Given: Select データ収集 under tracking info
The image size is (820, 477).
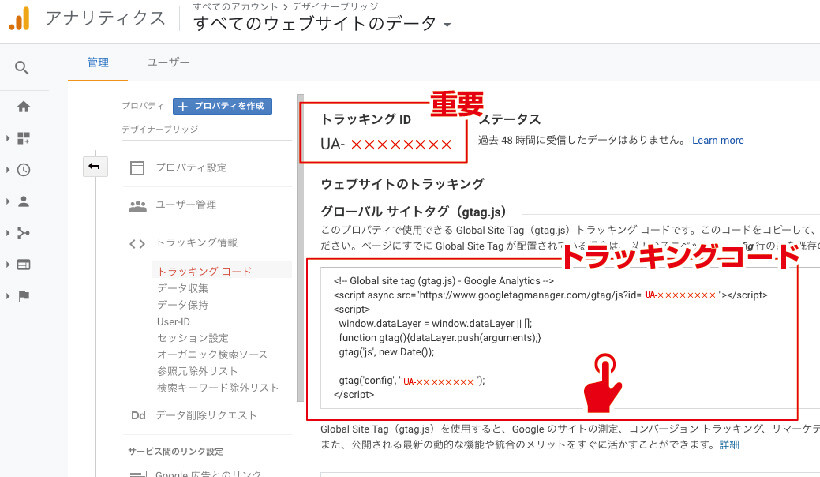Looking at the screenshot, I should point(183,288).
